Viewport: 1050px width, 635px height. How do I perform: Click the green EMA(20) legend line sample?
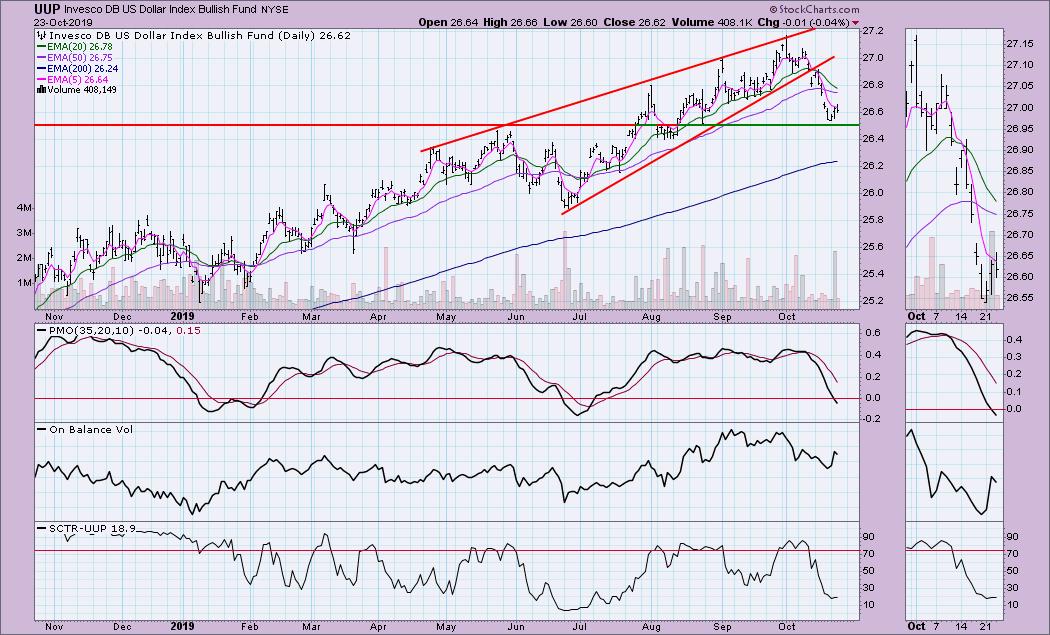[x=42, y=47]
